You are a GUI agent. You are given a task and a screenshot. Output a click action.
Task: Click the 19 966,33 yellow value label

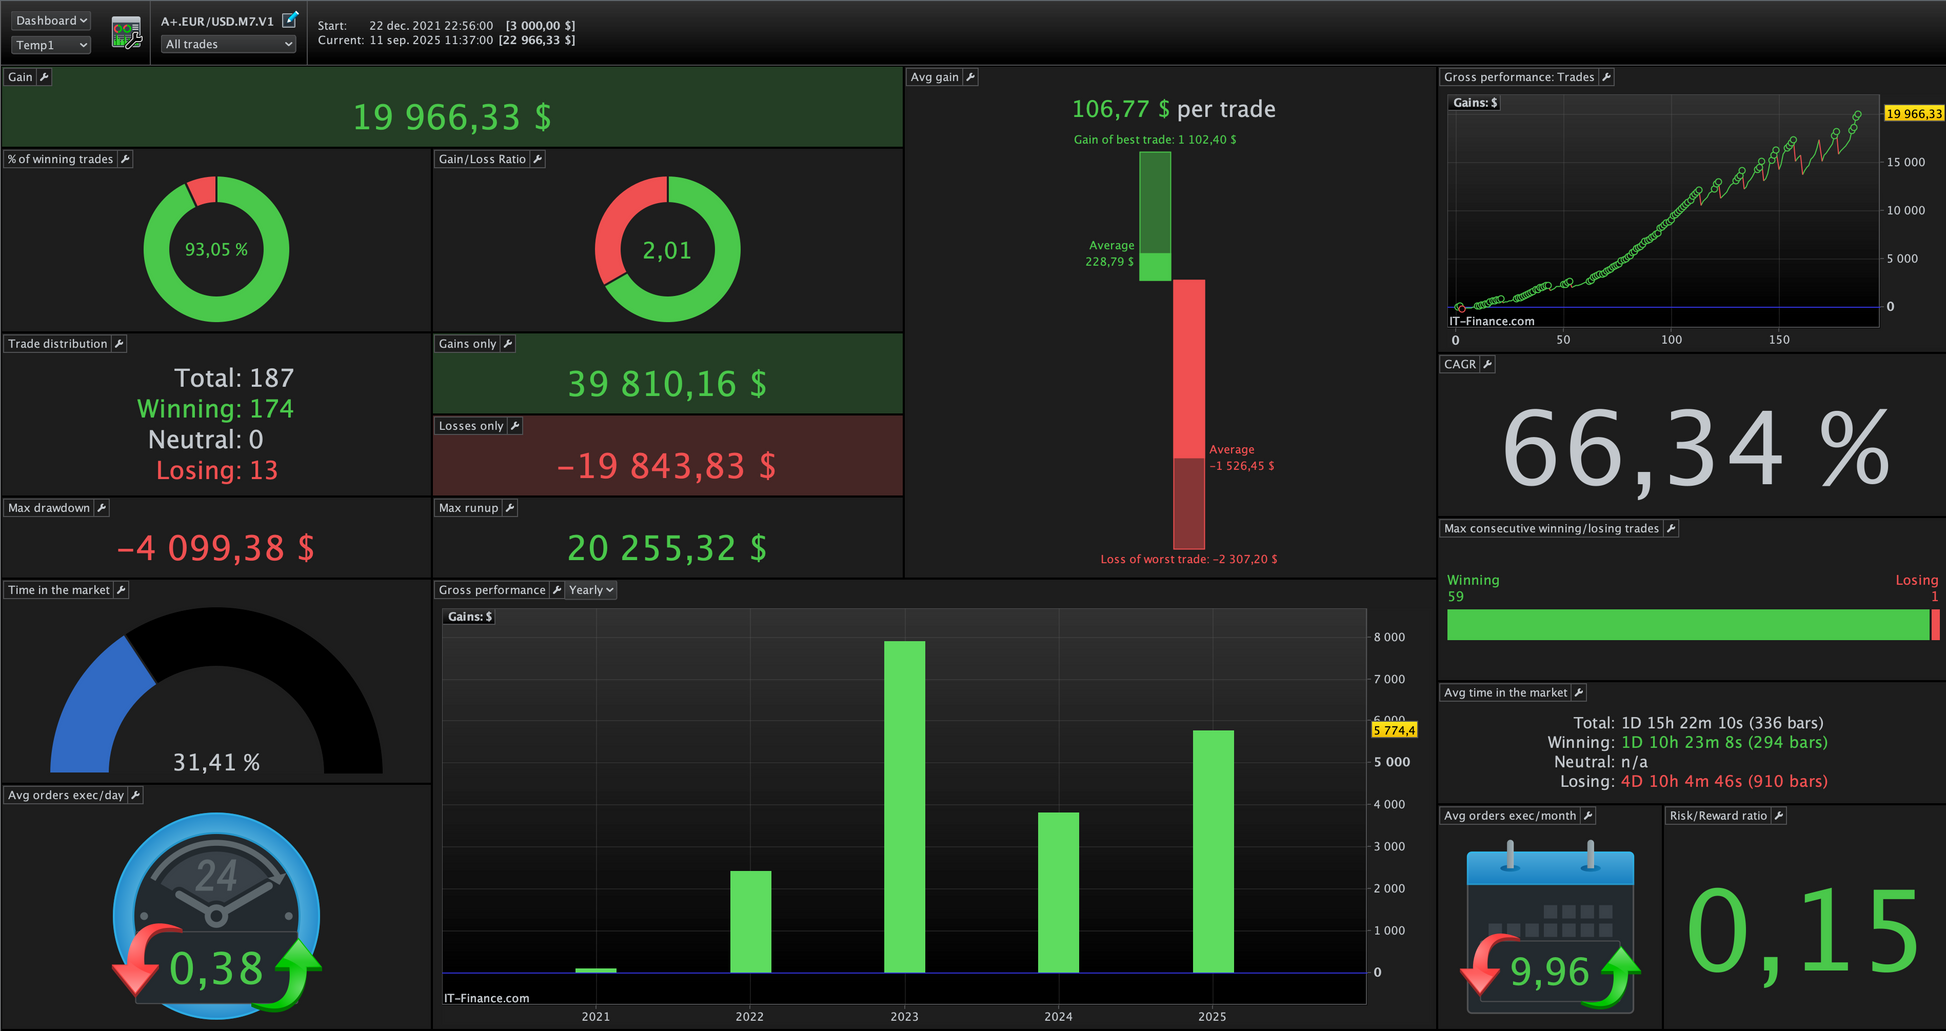coord(1913,114)
